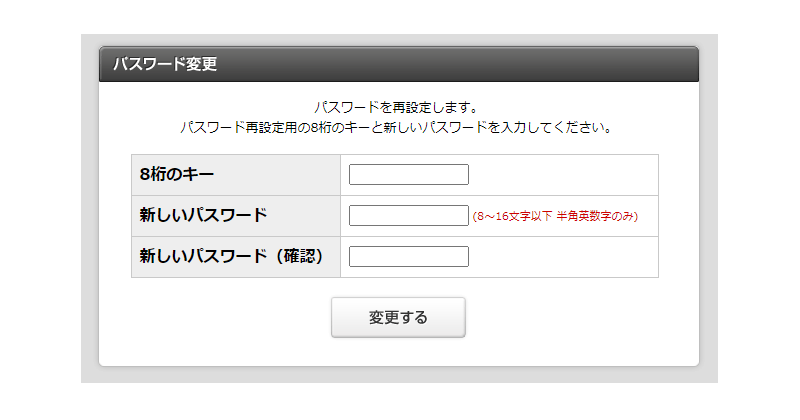Click white panel area left of 変更する button
This screenshot has height=420, width=800.
220,318
